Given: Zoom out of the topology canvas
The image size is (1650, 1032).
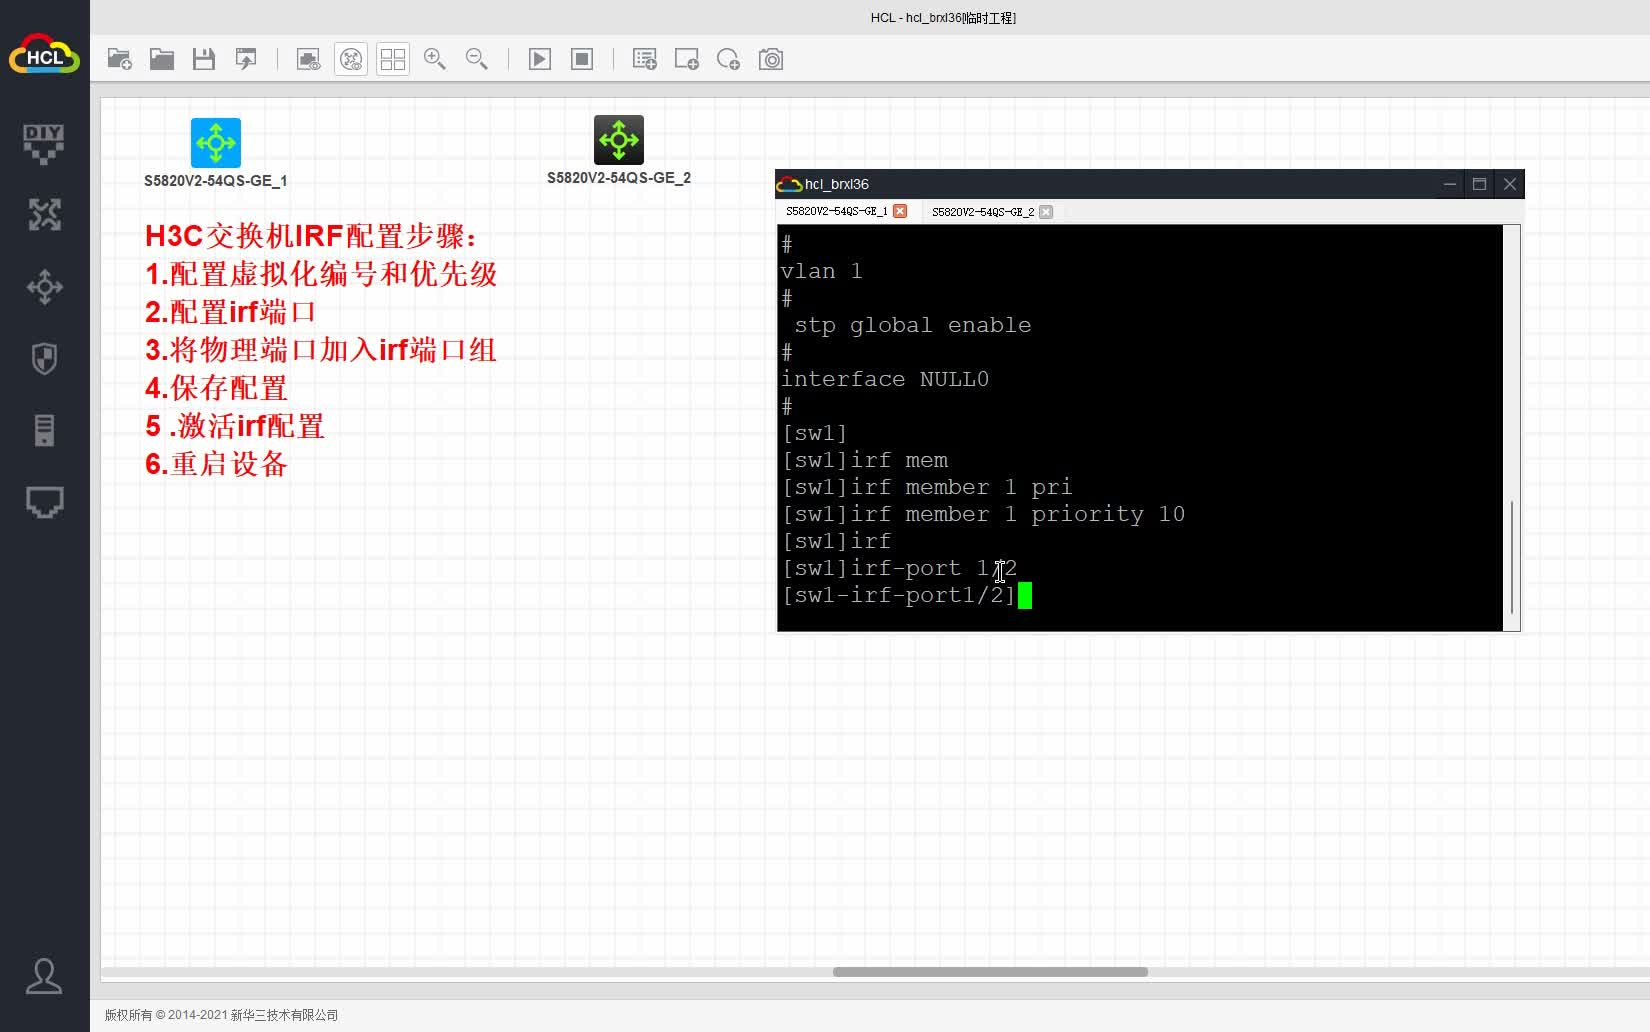Looking at the screenshot, I should tap(477, 59).
